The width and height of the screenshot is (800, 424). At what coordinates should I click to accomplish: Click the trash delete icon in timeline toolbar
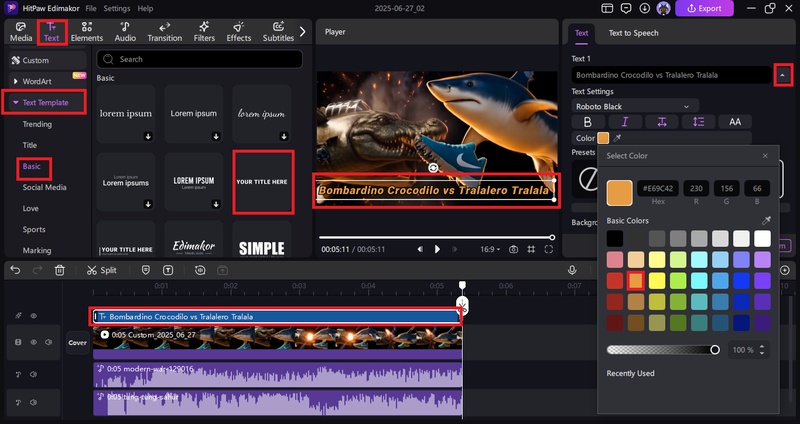60,270
